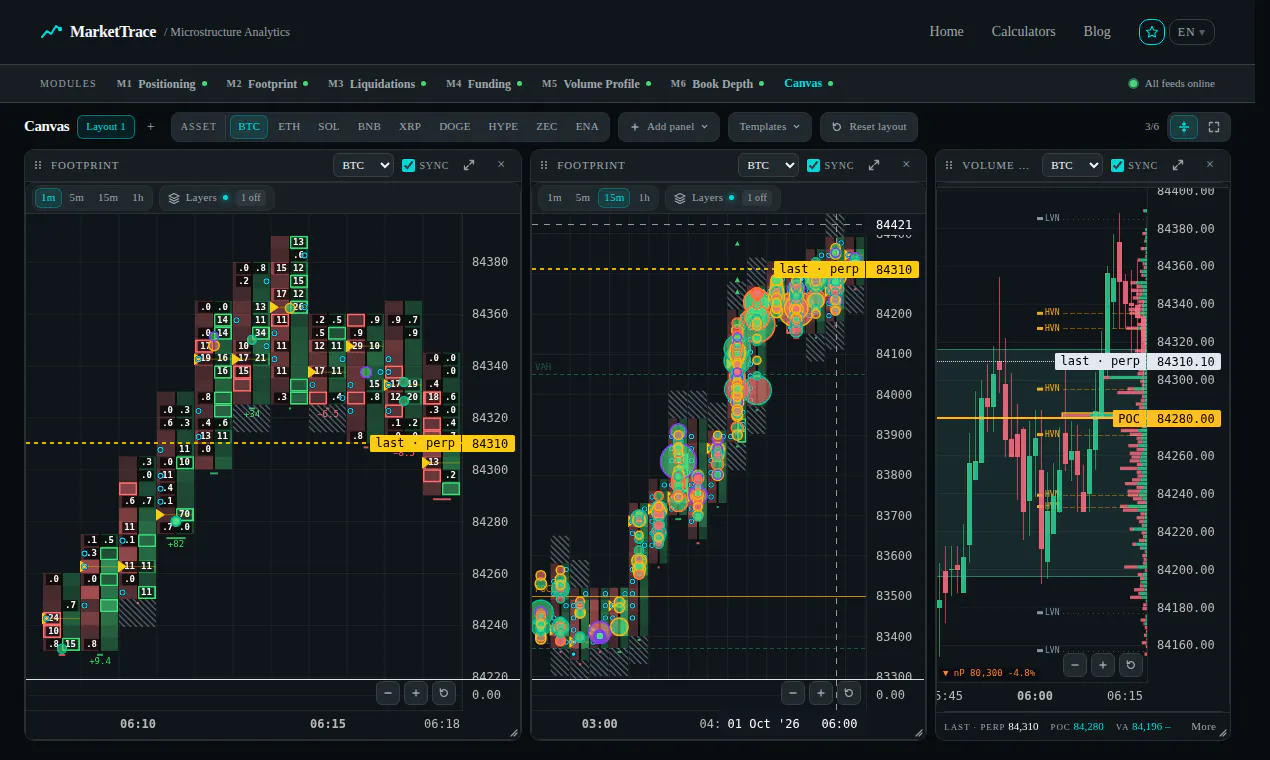Select ETH in asset bar
The image size is (1270, 760).
click(289, 127)
